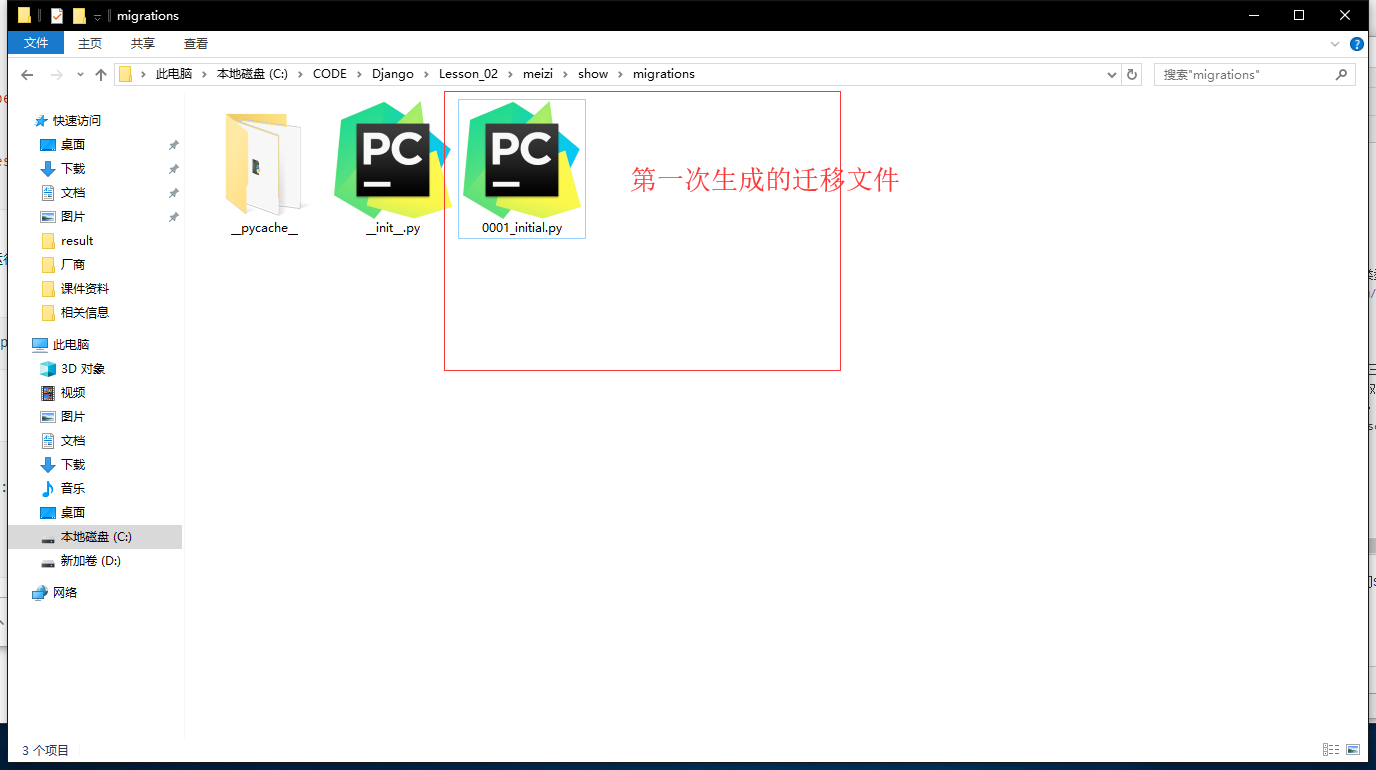Open the 文件 ribbon tab
Screen dimensions: 1376x770
point(36,43)
